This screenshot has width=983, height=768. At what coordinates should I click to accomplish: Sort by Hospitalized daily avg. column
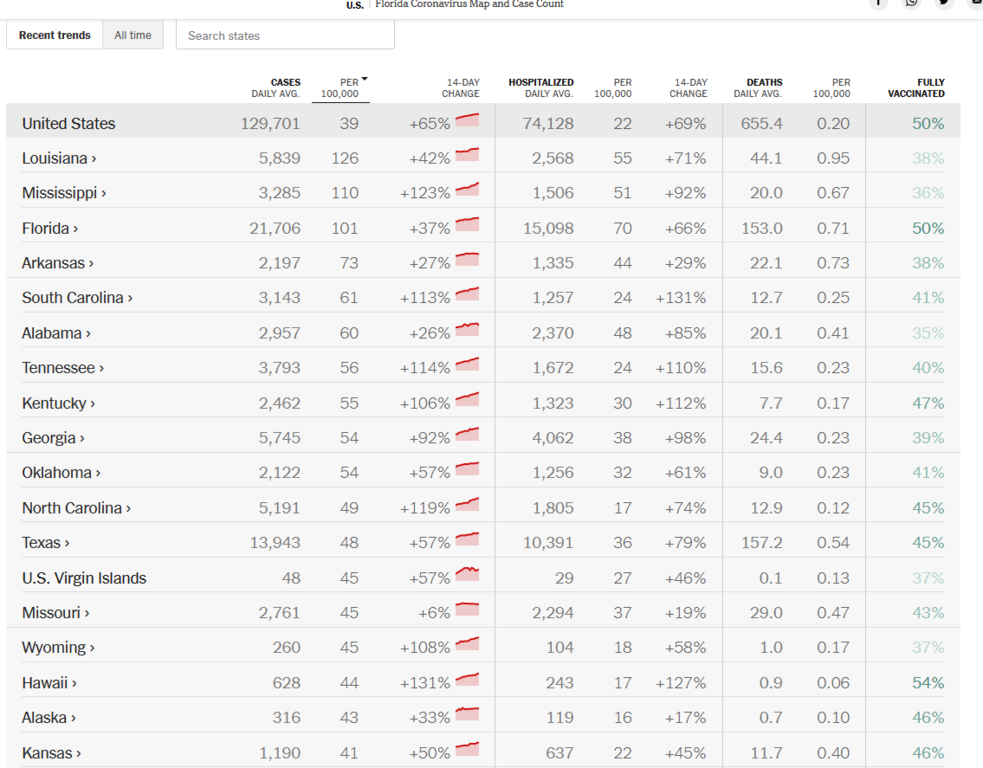tap(541, 88)
